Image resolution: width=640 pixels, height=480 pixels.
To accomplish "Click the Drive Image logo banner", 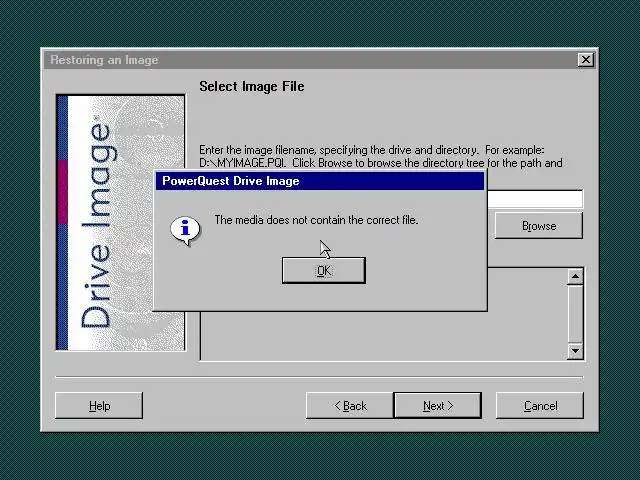I will tap(121, 223).
